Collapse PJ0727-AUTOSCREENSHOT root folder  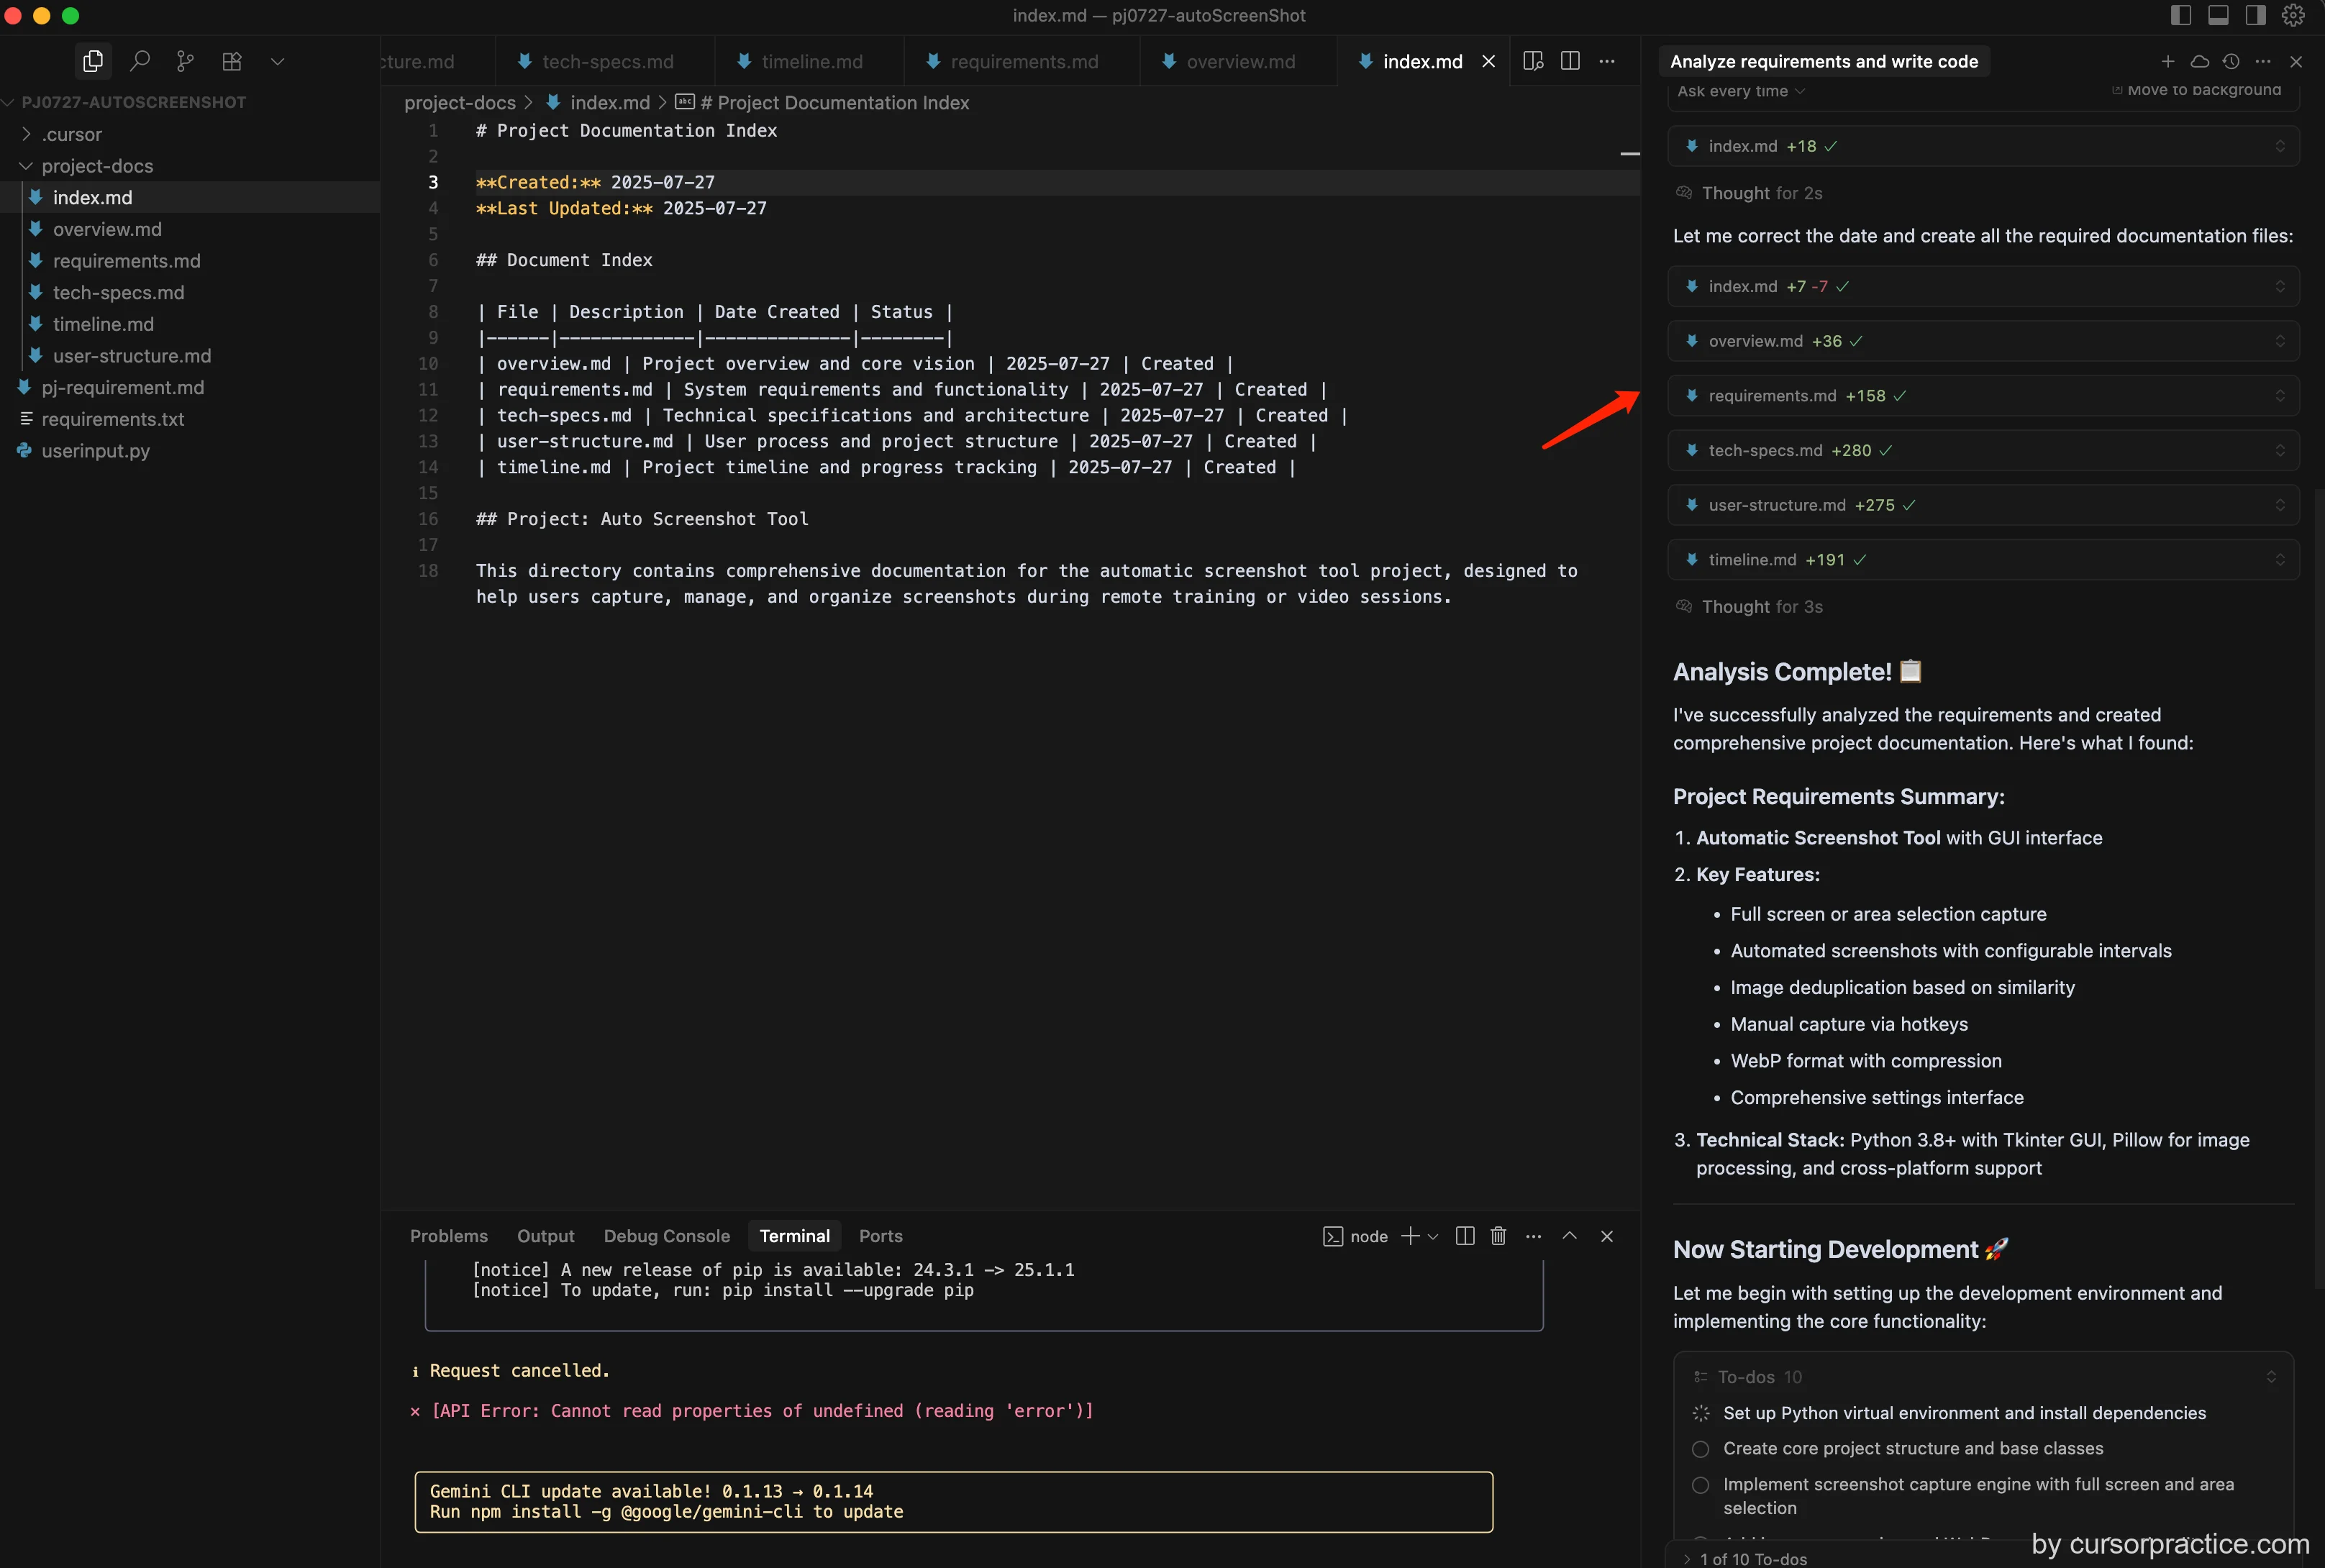tap(190, 102)
